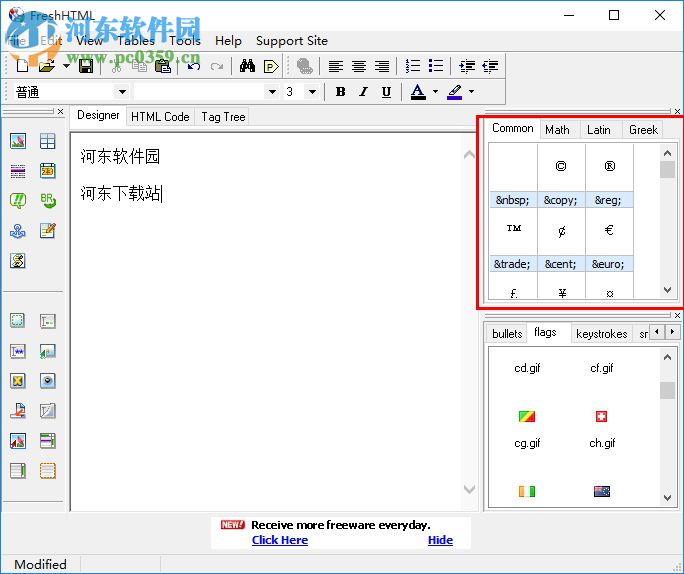Close the symbols panel
This screenshot has height=574, width=684.
coord(677,111)
